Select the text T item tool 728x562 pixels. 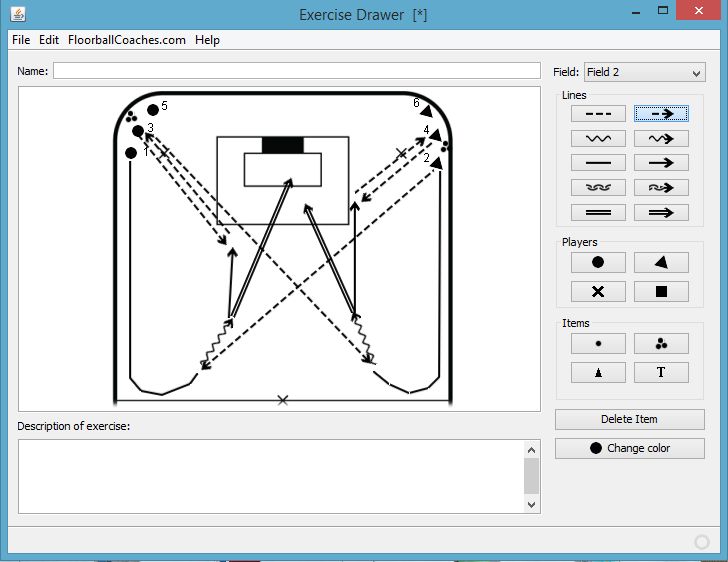(x=661, y=372)
